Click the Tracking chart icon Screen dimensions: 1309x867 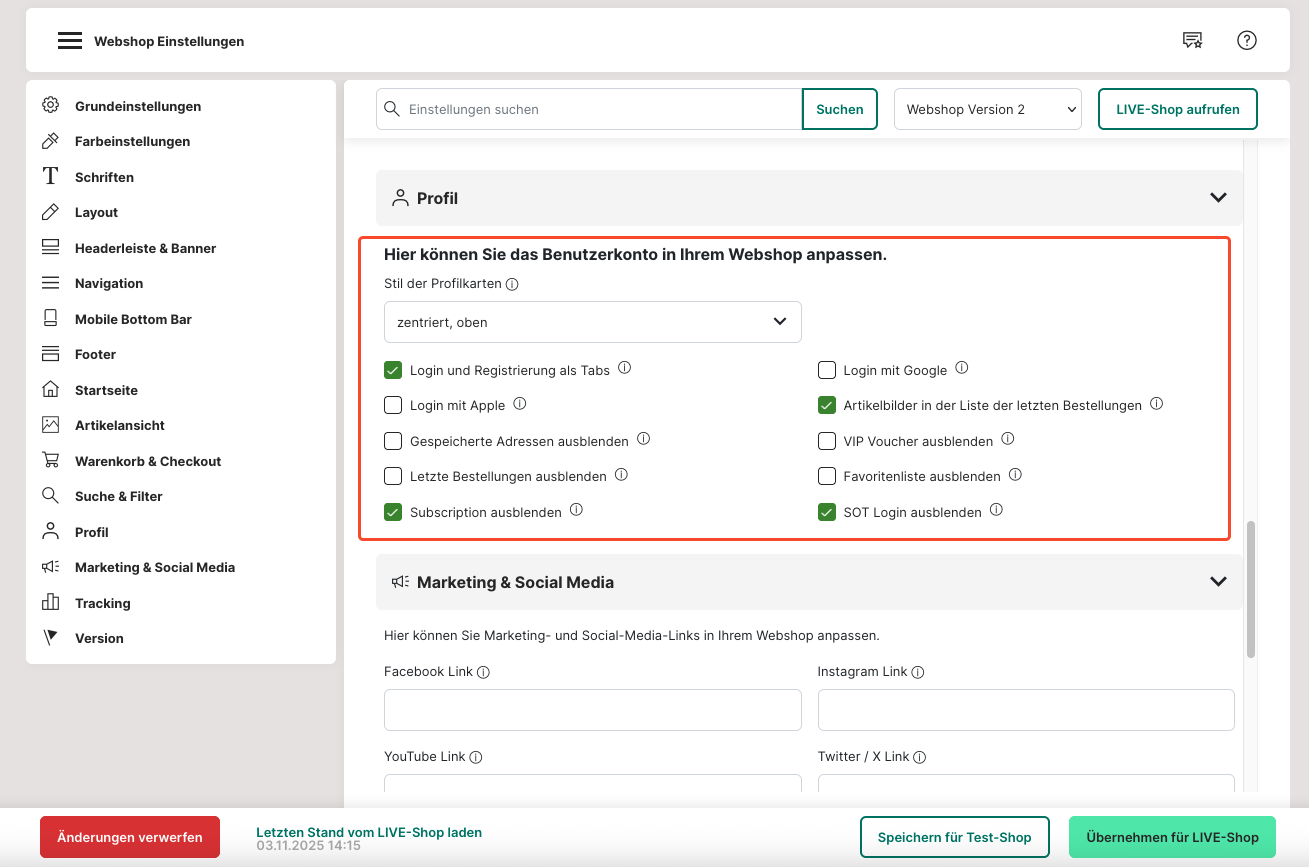(50, 603)
